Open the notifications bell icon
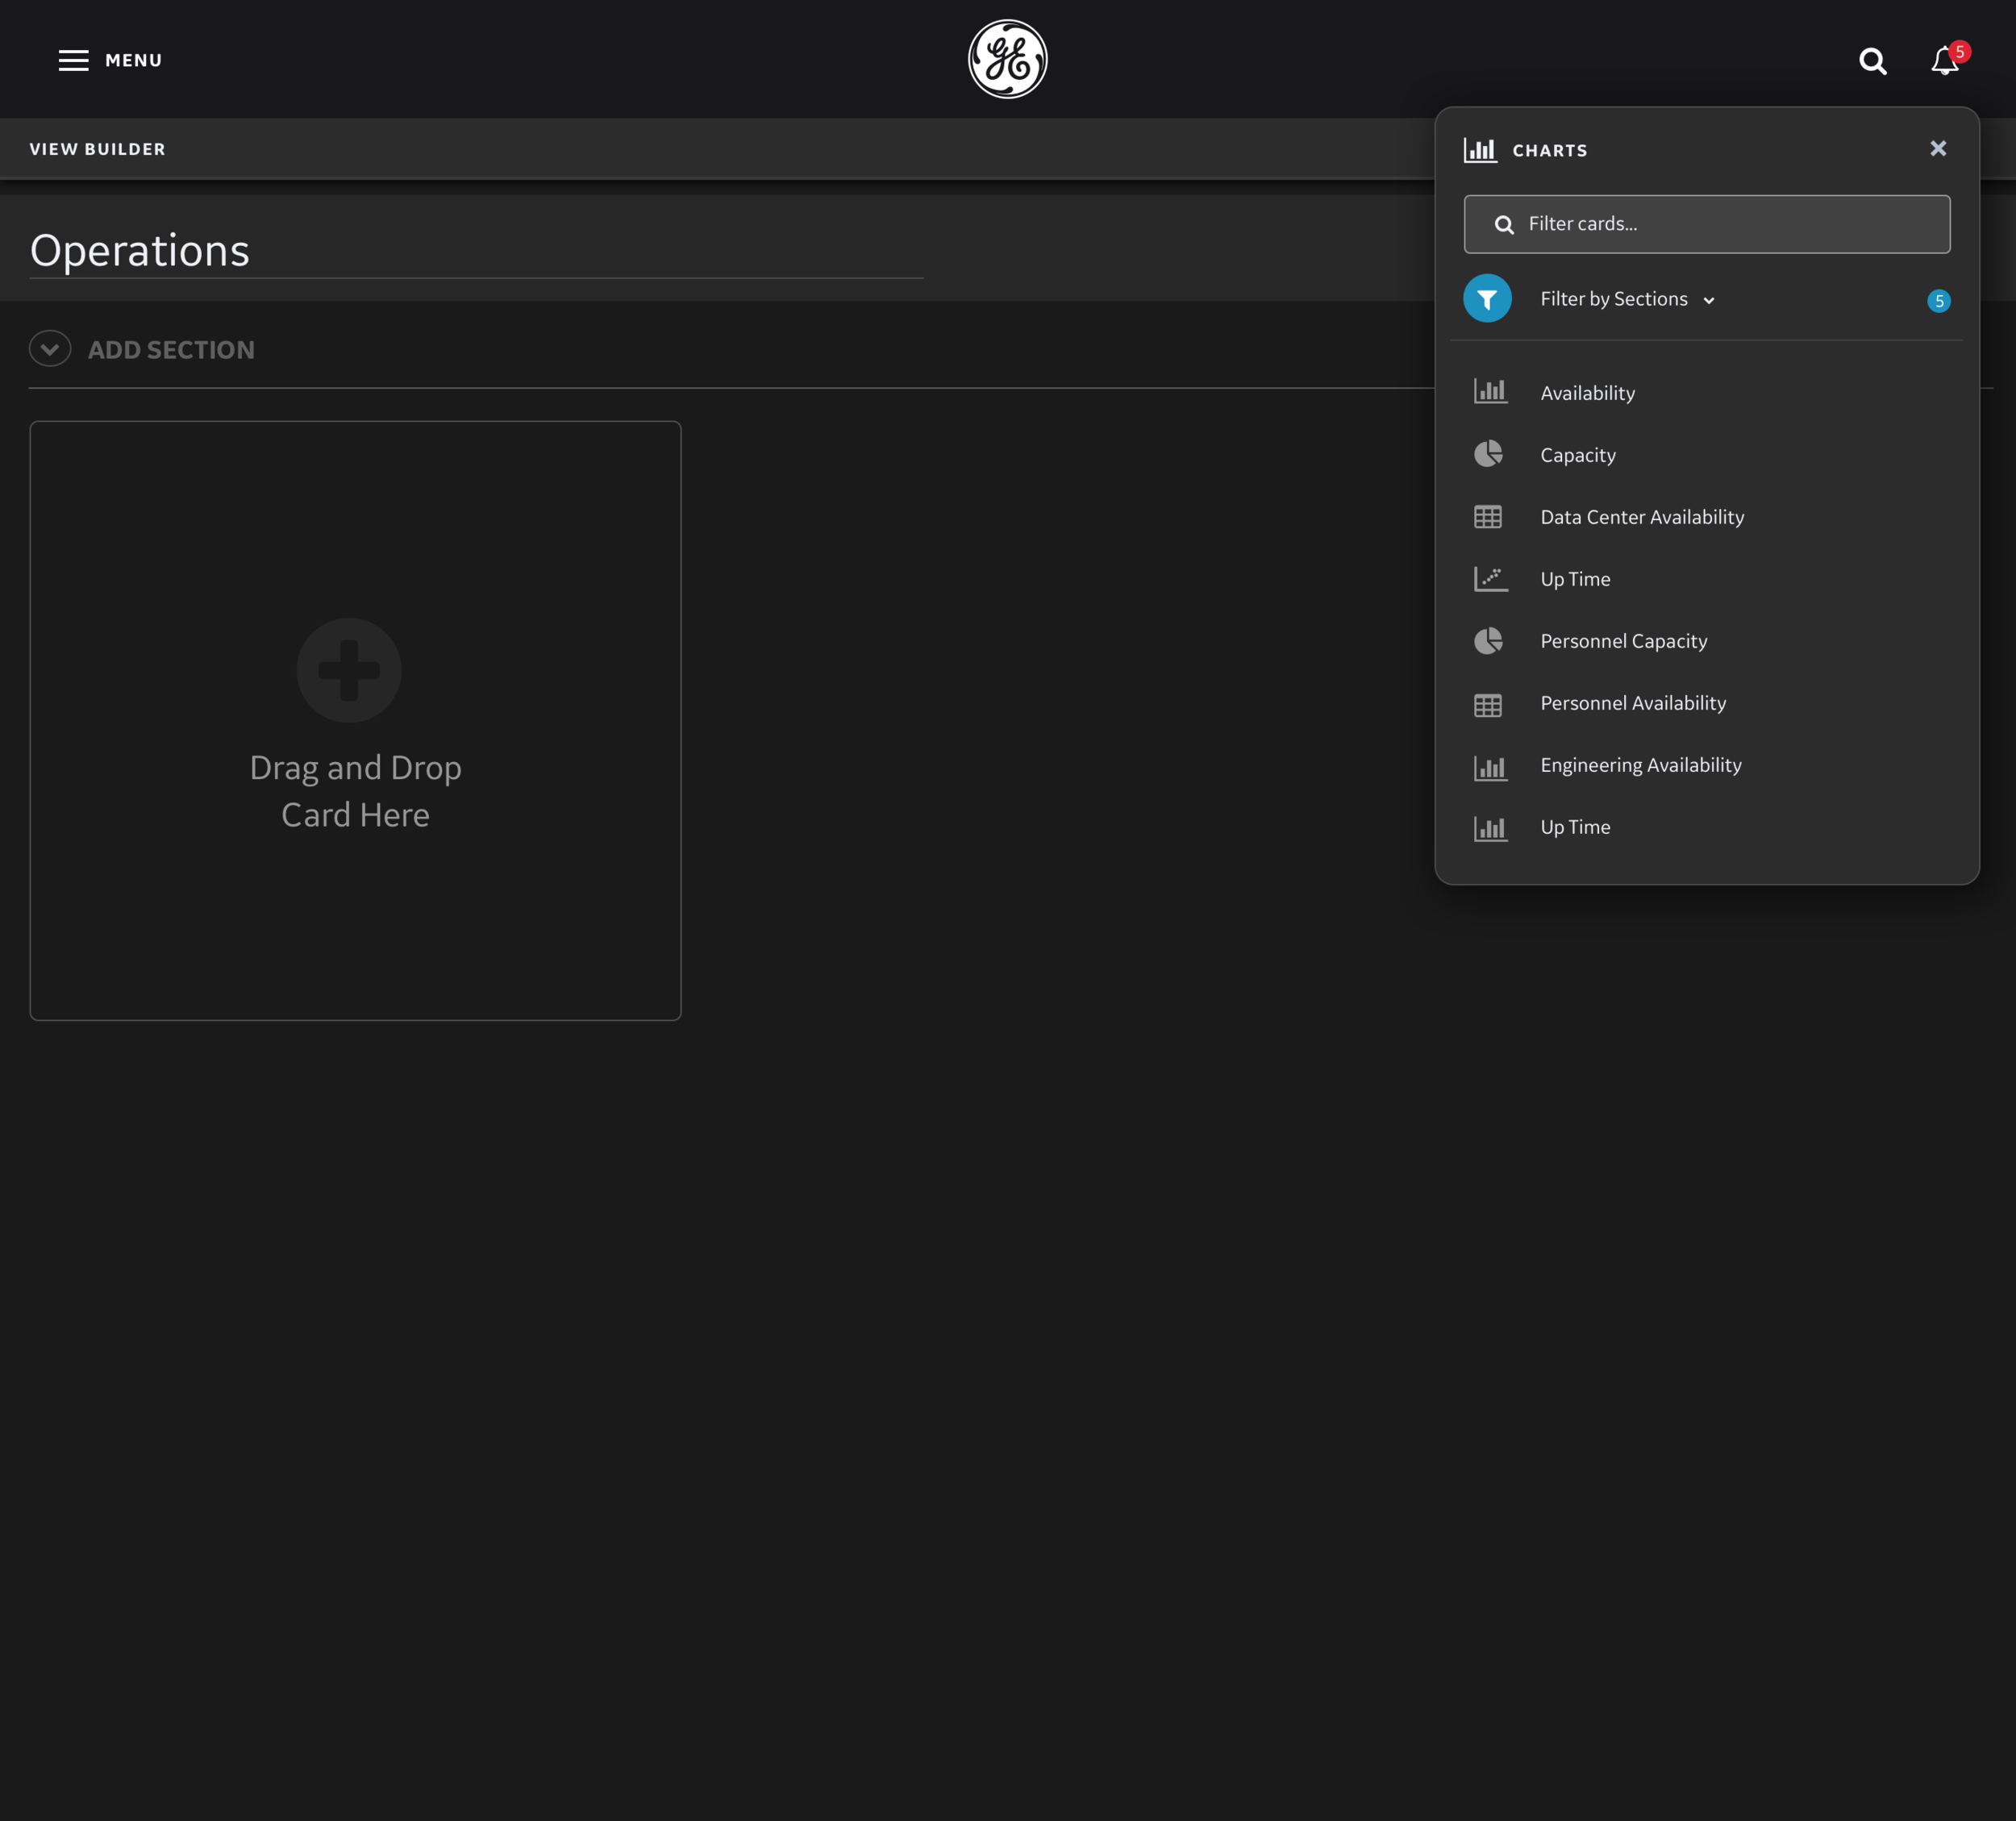The height and width of the screenshot is (1821, 2016). [1944, 61]
